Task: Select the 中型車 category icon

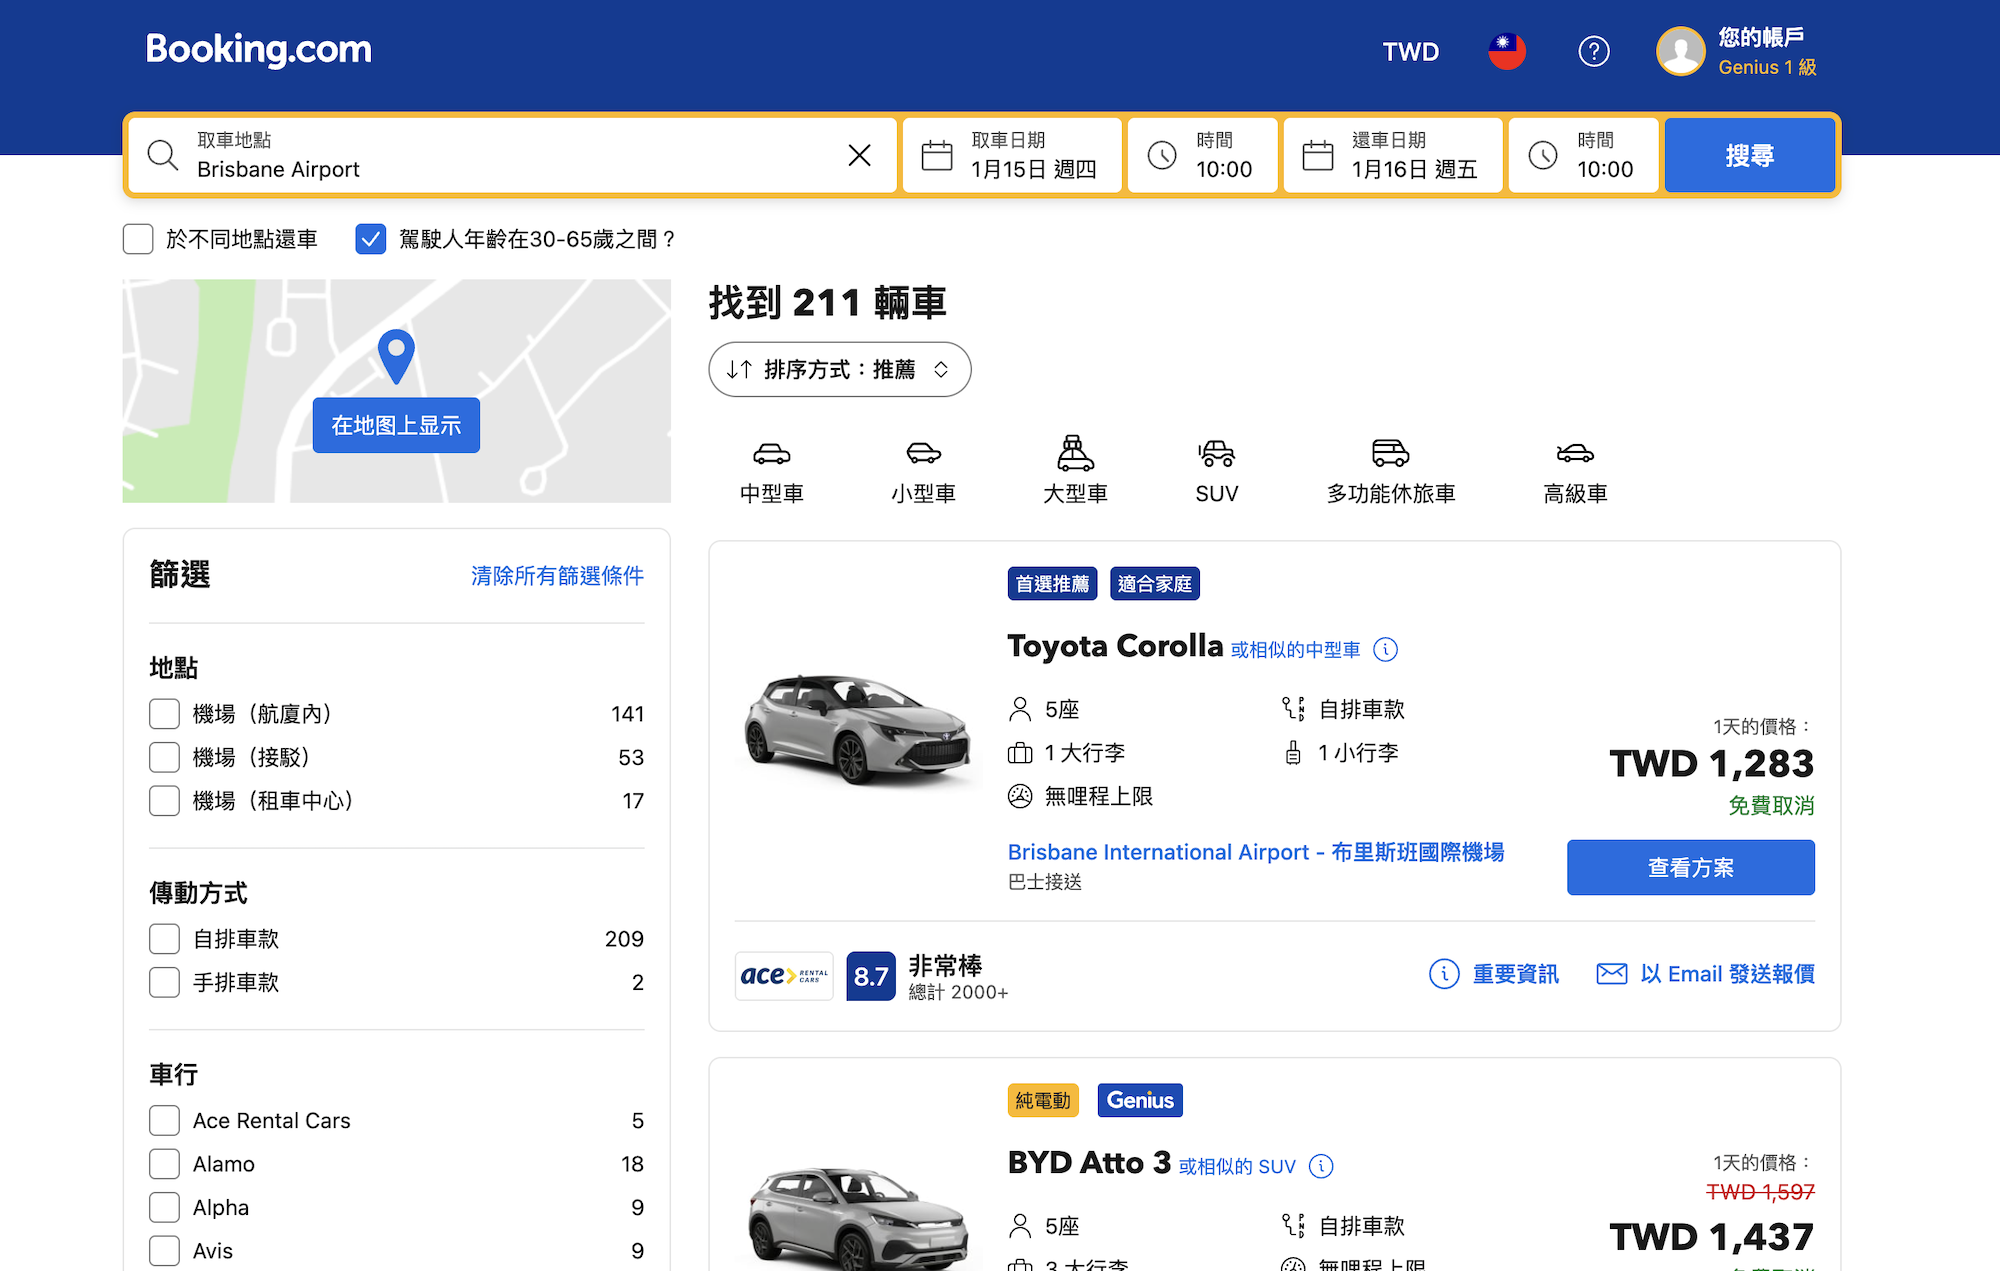Action: tap(770, 455)
